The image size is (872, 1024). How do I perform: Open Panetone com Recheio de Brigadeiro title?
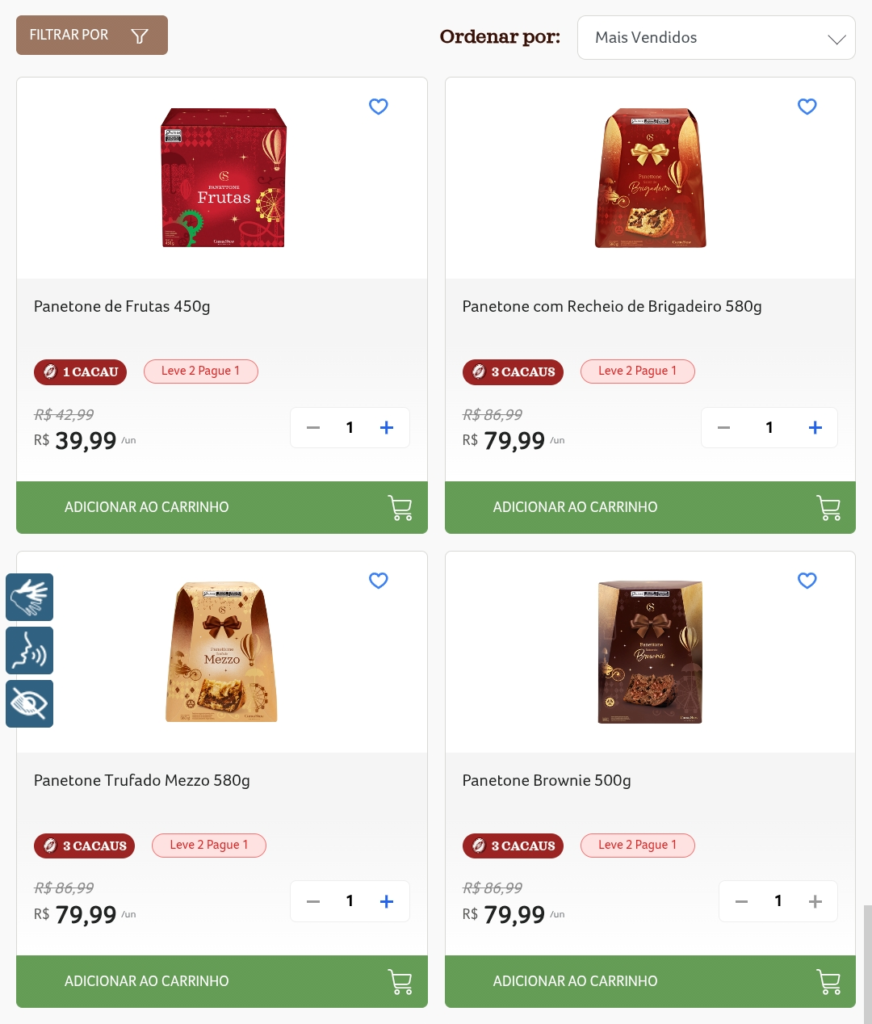coord(612,307)
